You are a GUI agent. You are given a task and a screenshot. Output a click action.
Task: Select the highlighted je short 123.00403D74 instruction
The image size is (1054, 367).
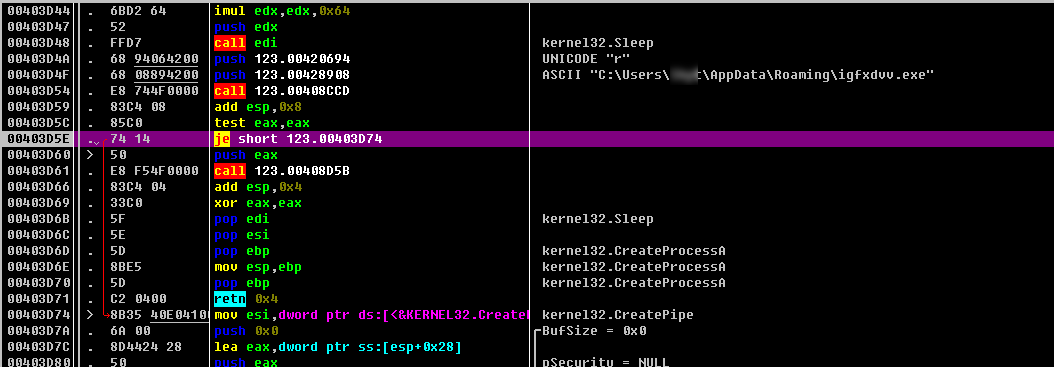coord(300,139)
